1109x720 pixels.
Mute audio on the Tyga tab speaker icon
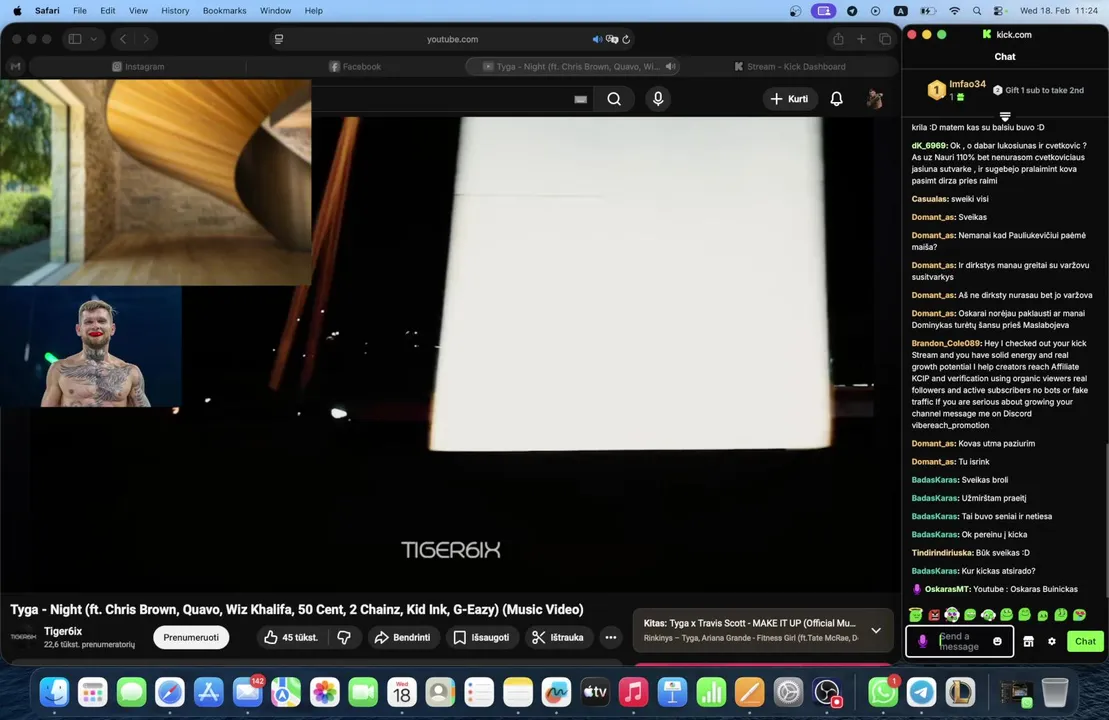tap(670, 66)
